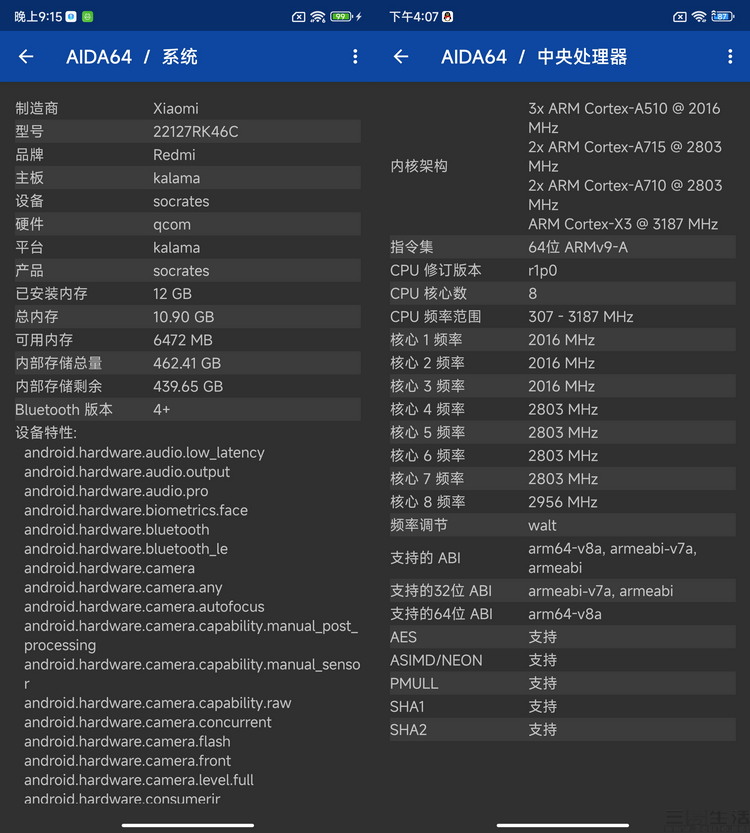Screen dimensions: 750x833
Task: Select the 硬件 qcom row
Action: 188,224
